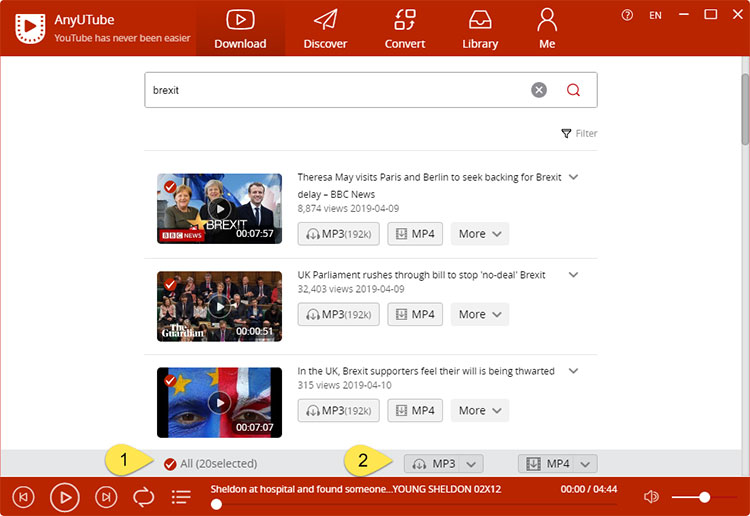Mute the player speaker icon

[x=651, y=497]
